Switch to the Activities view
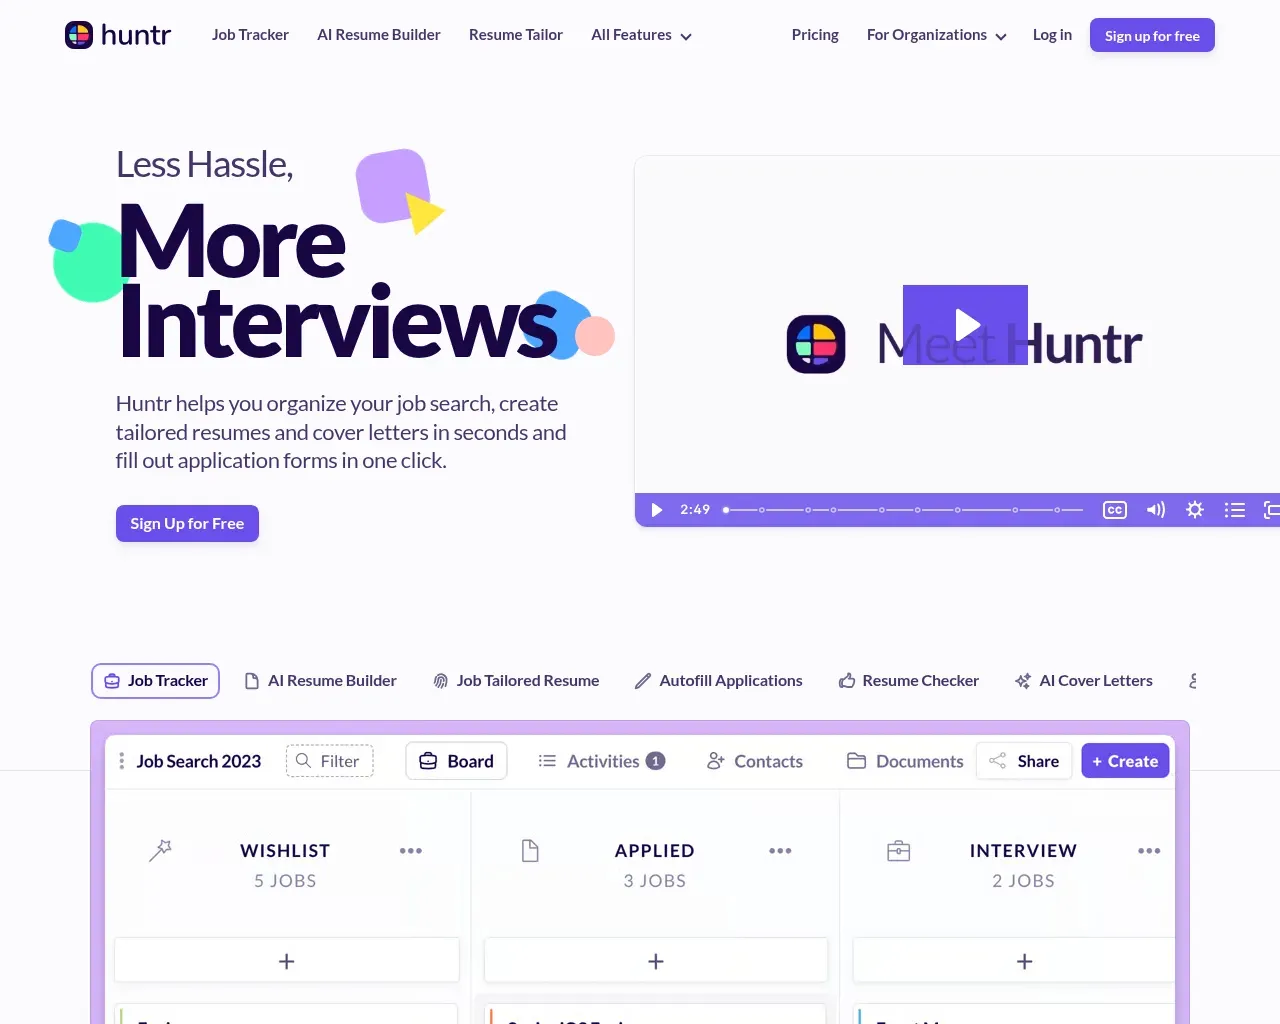Viewport: 1280px width, 1024px height. tap(601, 761)
